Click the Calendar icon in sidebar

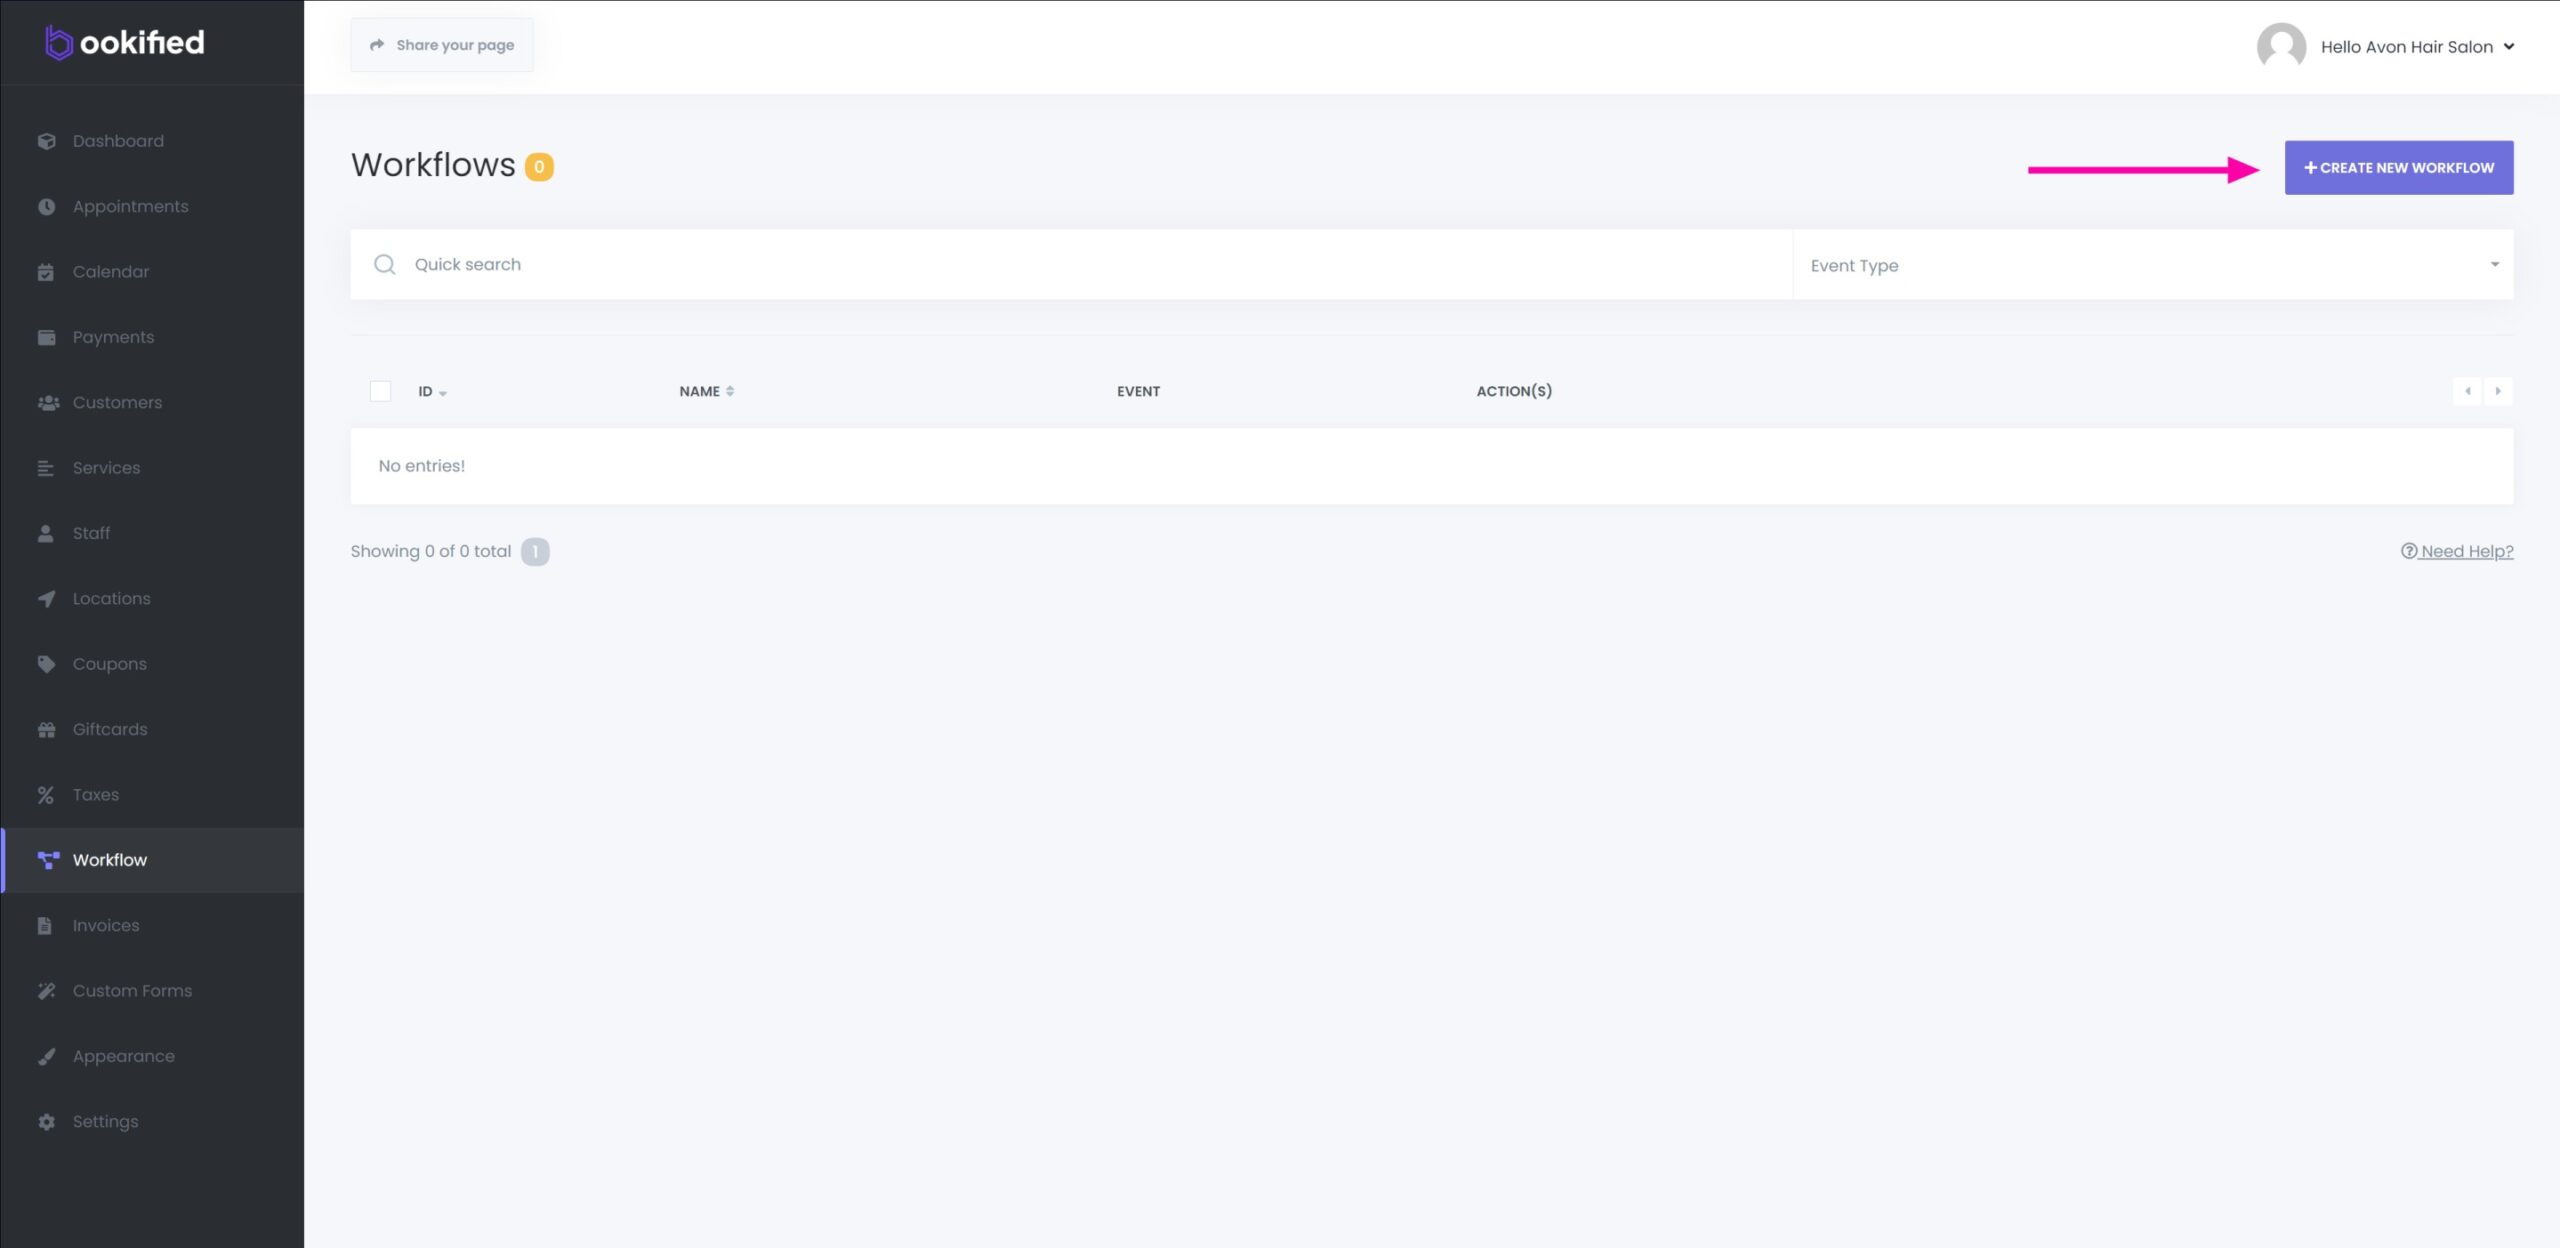(x=46, y=272)
